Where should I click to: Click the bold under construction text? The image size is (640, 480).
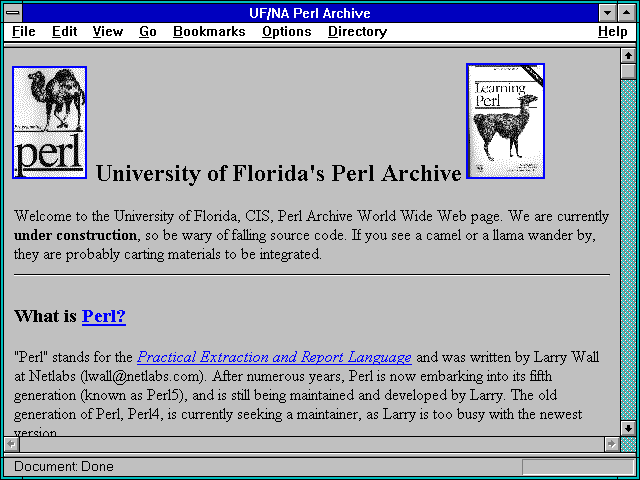point(75,236)
